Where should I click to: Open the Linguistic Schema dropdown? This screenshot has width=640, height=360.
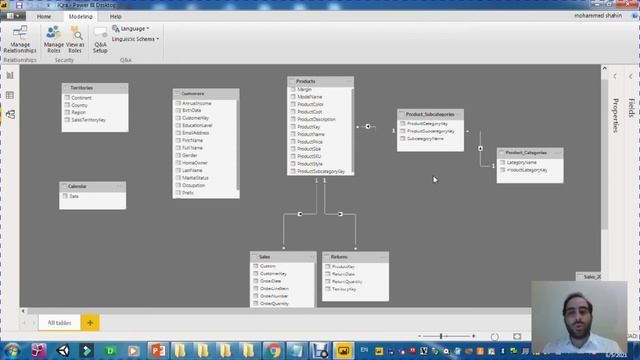pos(135,39)
